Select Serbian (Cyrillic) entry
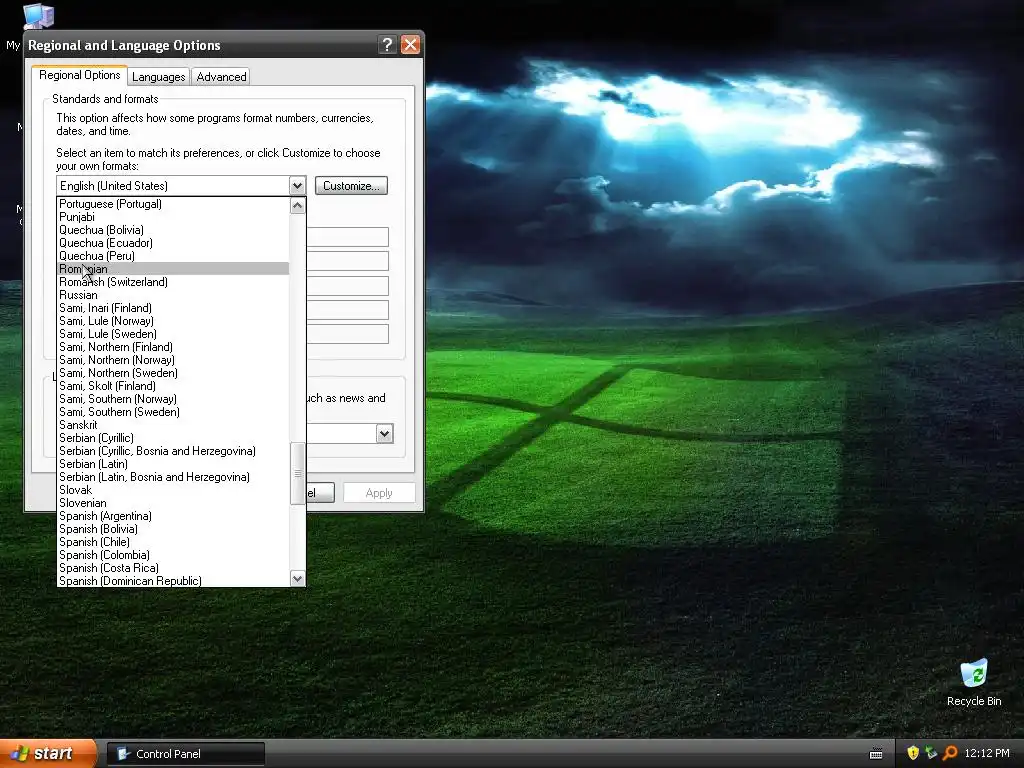Image resolution: width=1024 pixels, height=768 pixels. [173, 438]
